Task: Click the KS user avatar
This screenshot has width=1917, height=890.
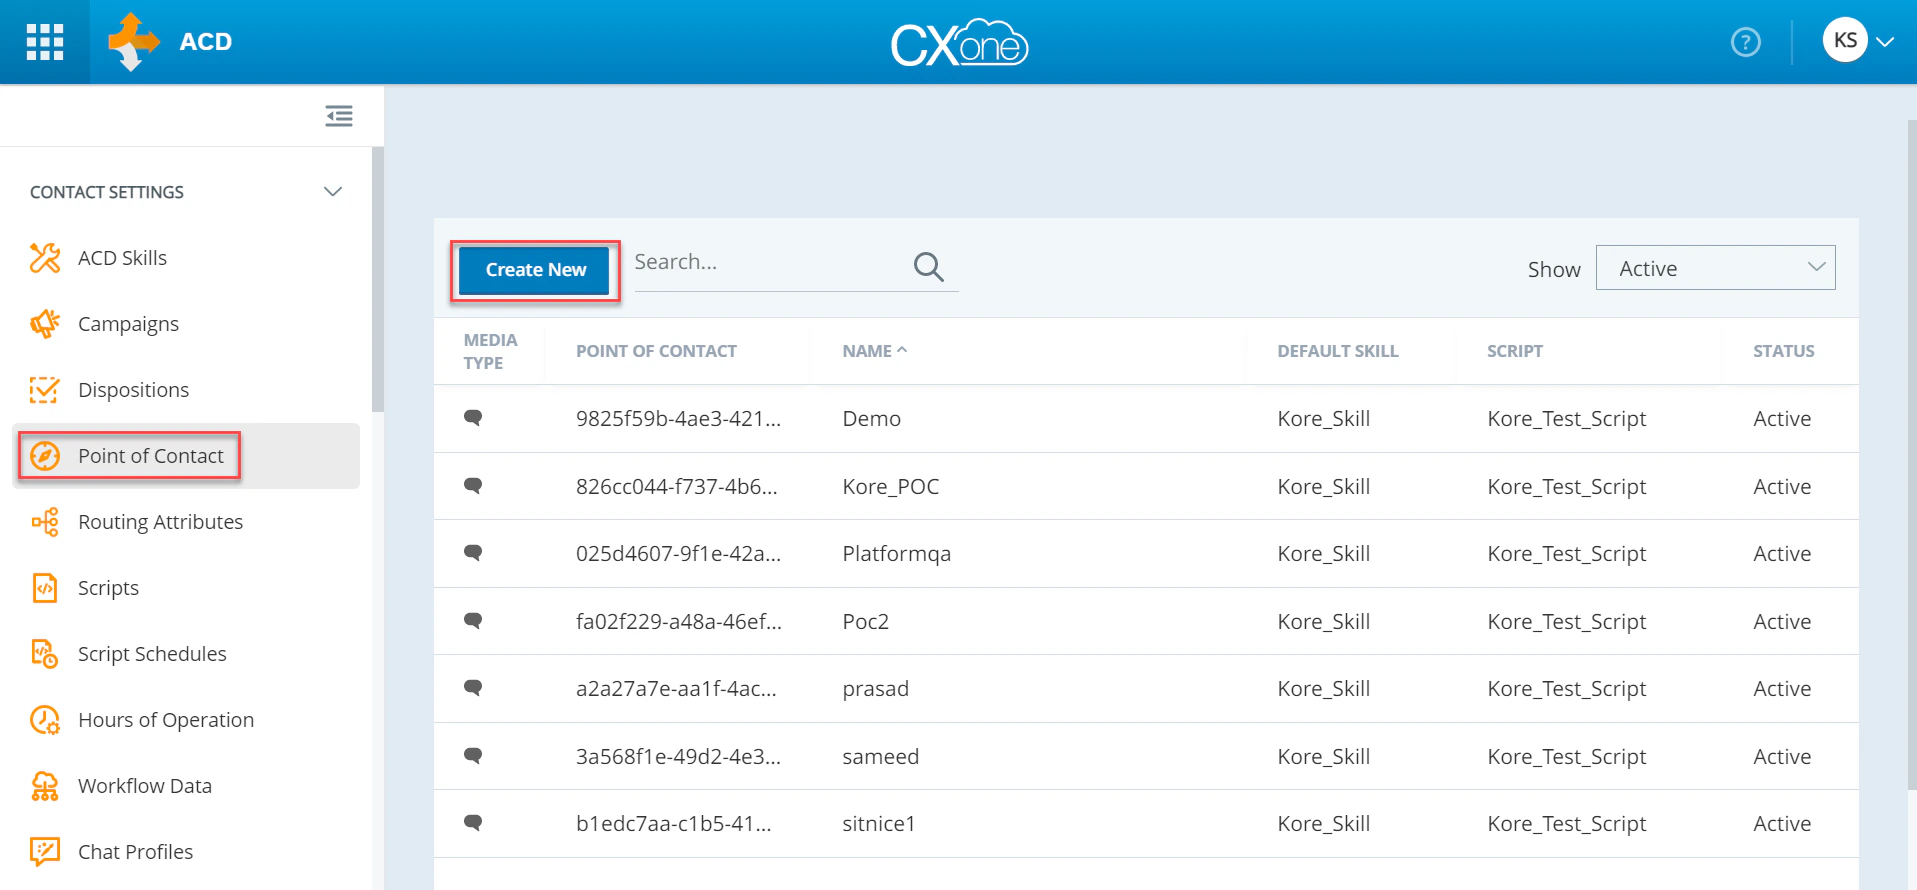Action: click(1845, 41)
